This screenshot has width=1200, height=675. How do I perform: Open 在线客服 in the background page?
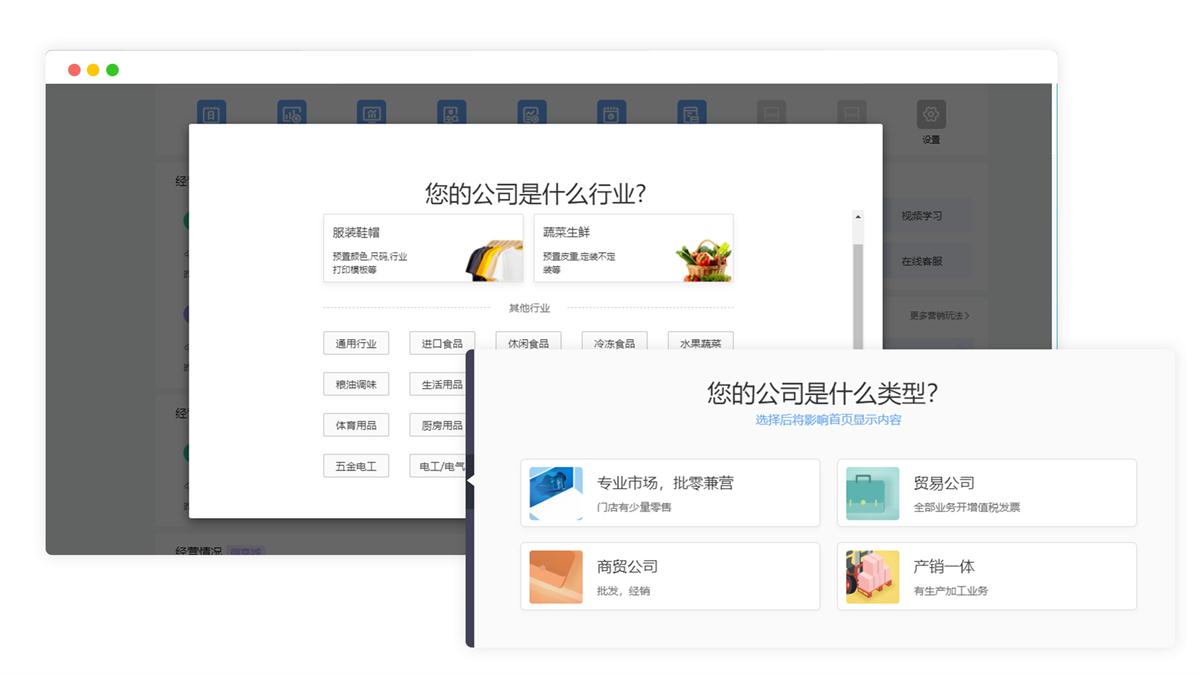[922, 261]
